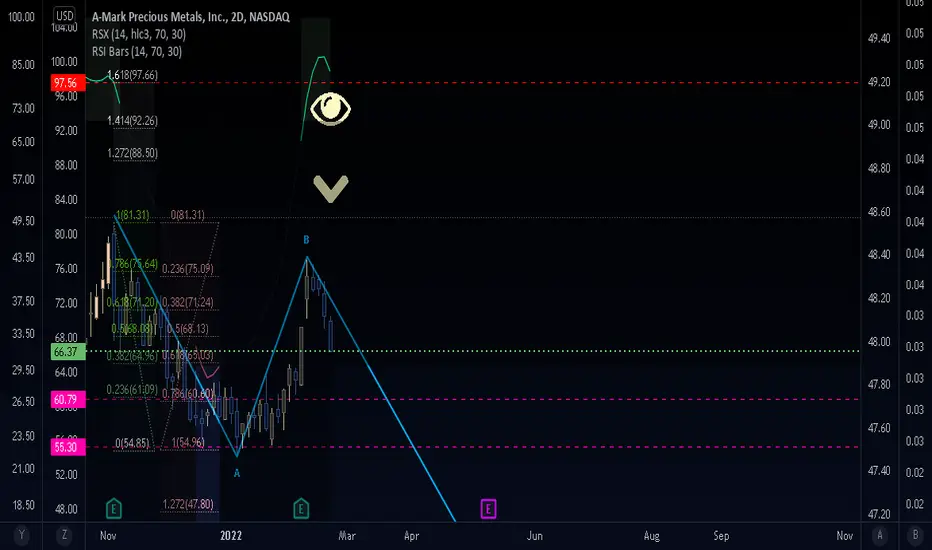Image resolution: width=932 pixels, height=550 pixels.
Task: Click the magenta 60.79 price label
Action: (68, 399)
